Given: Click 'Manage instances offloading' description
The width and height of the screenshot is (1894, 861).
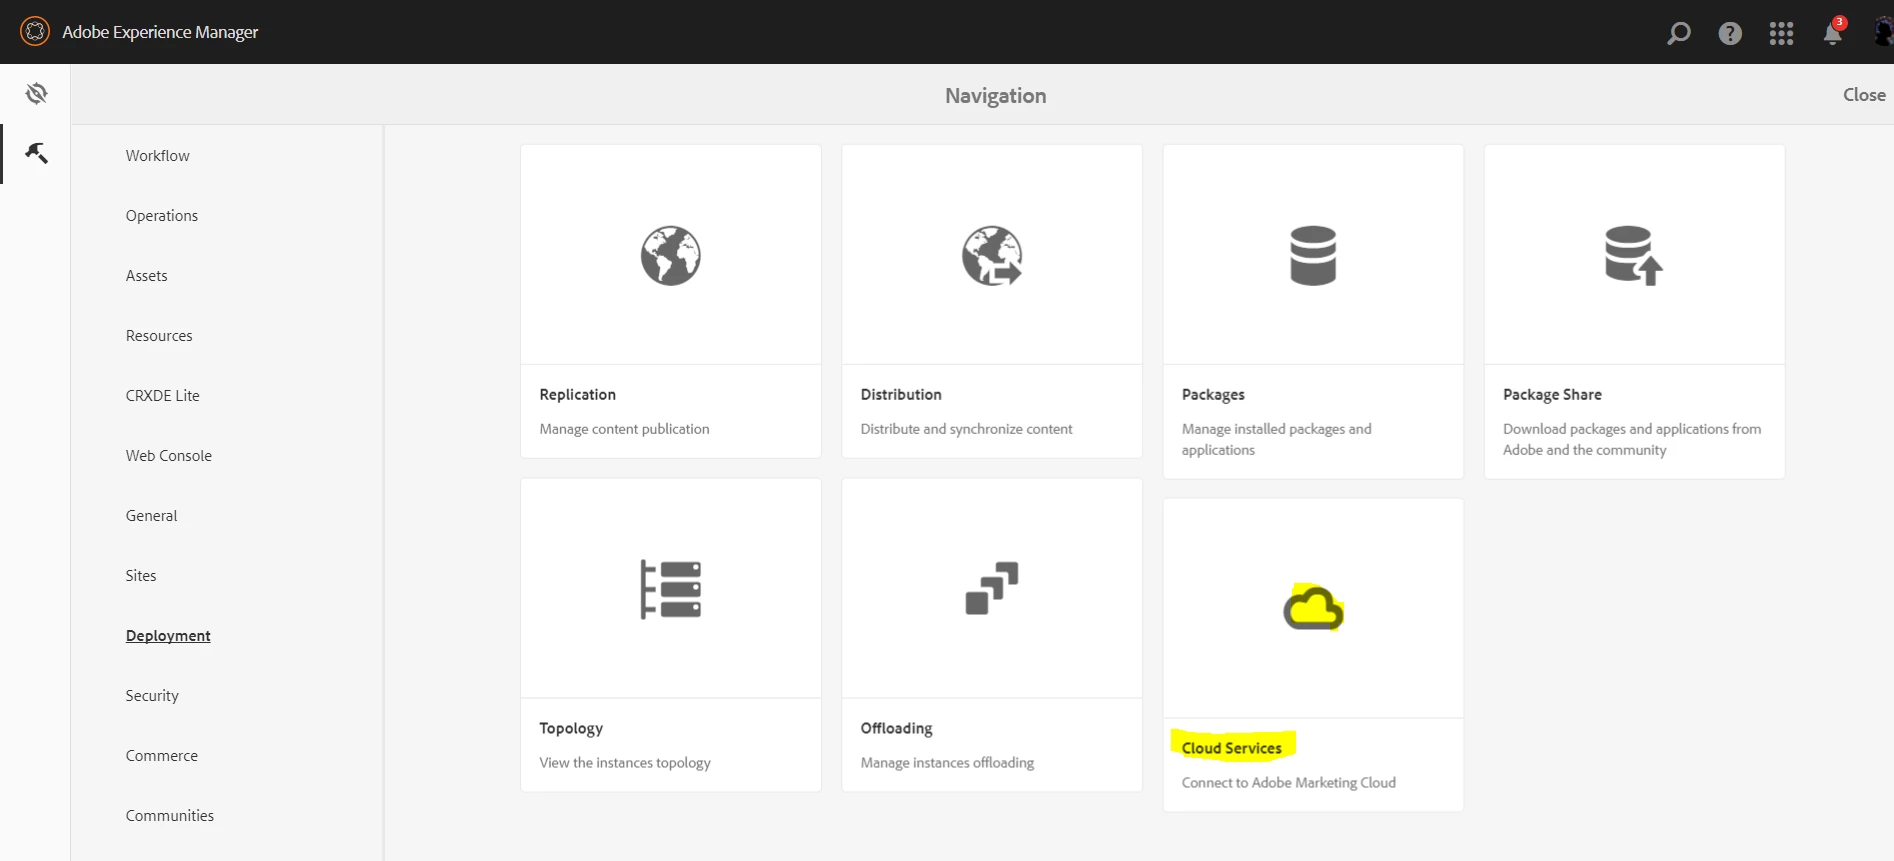Looking at the screenshot, I should pyautogui.click(x=947, y=762).
